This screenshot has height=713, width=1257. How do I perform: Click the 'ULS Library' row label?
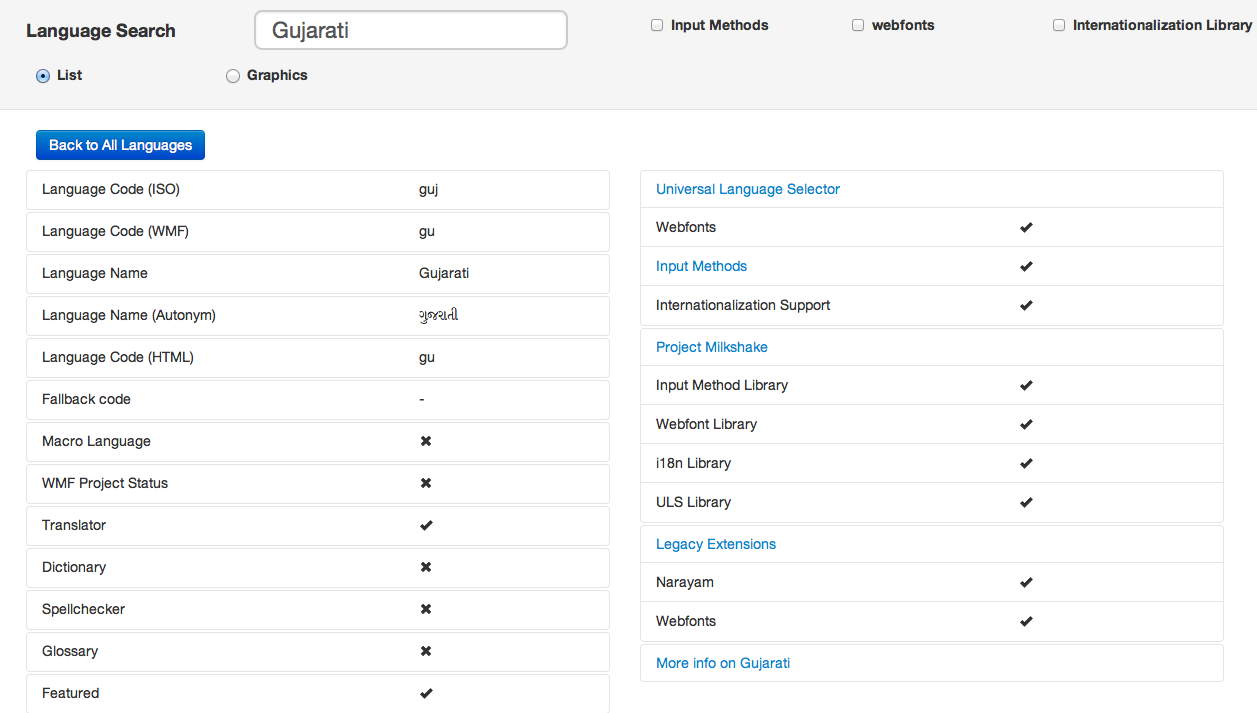click(x=693, y=502)
